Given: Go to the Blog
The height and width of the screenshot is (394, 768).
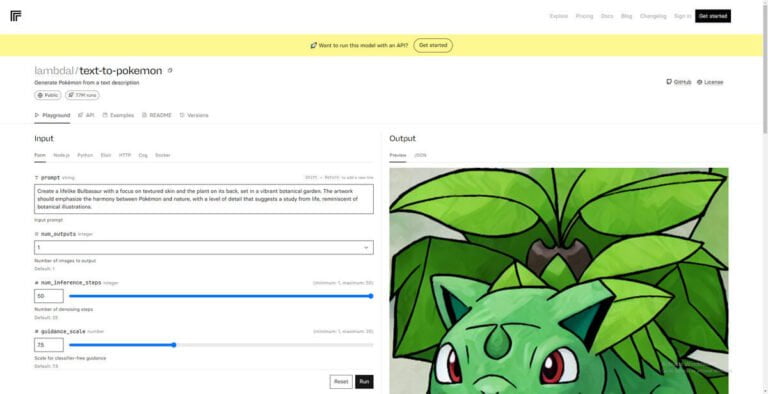Looking at the screenshot, I should [626, 16].
